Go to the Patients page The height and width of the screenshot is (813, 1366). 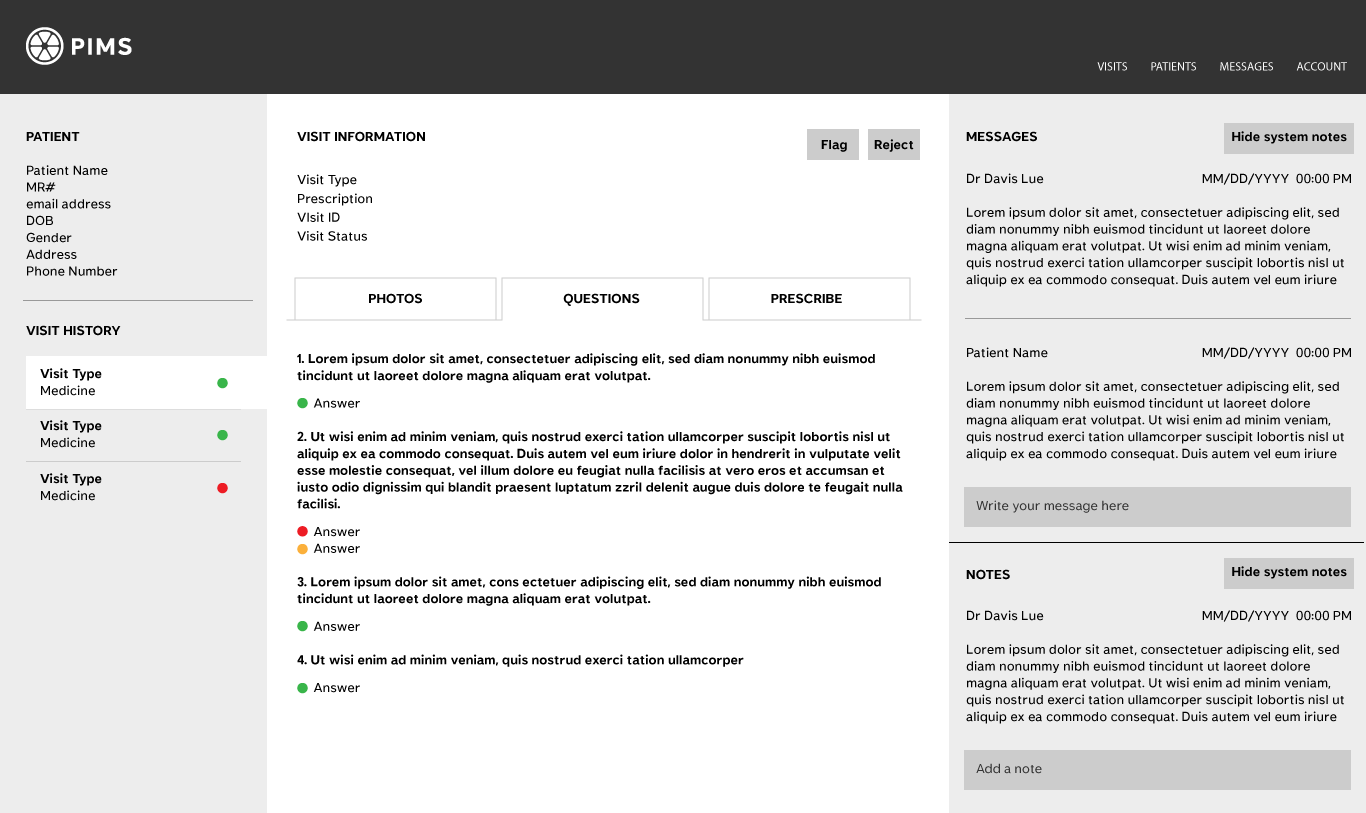point(1173,67)
